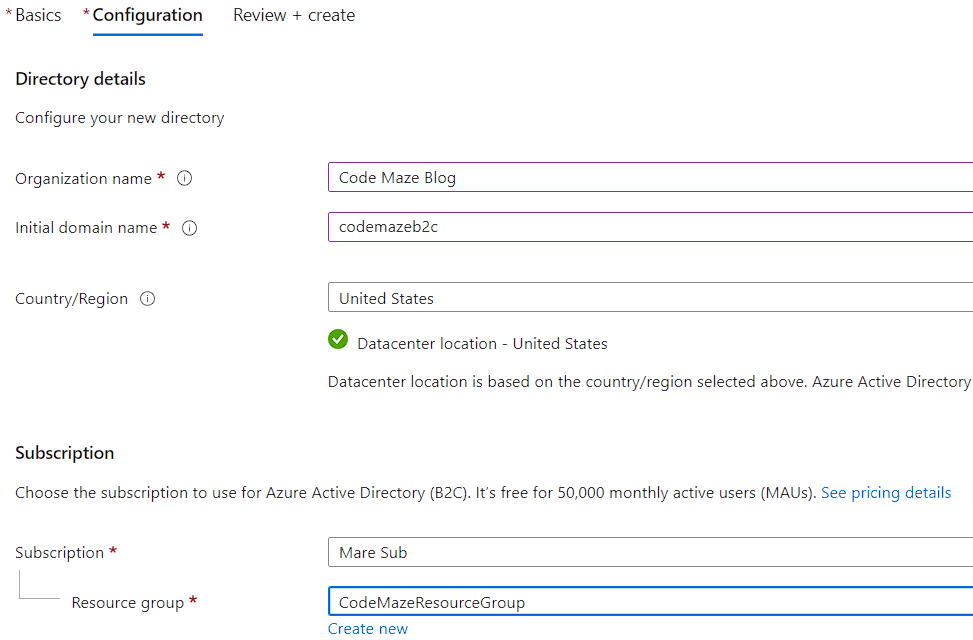Select the Configuration tab
The image size is (973, 640).
(147, 16)
